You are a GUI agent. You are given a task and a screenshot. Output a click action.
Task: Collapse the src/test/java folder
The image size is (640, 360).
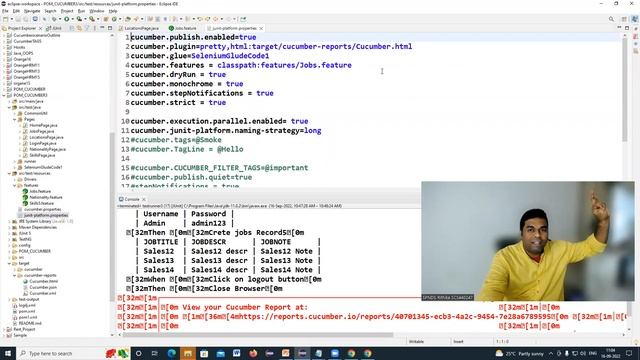(9, 107)
